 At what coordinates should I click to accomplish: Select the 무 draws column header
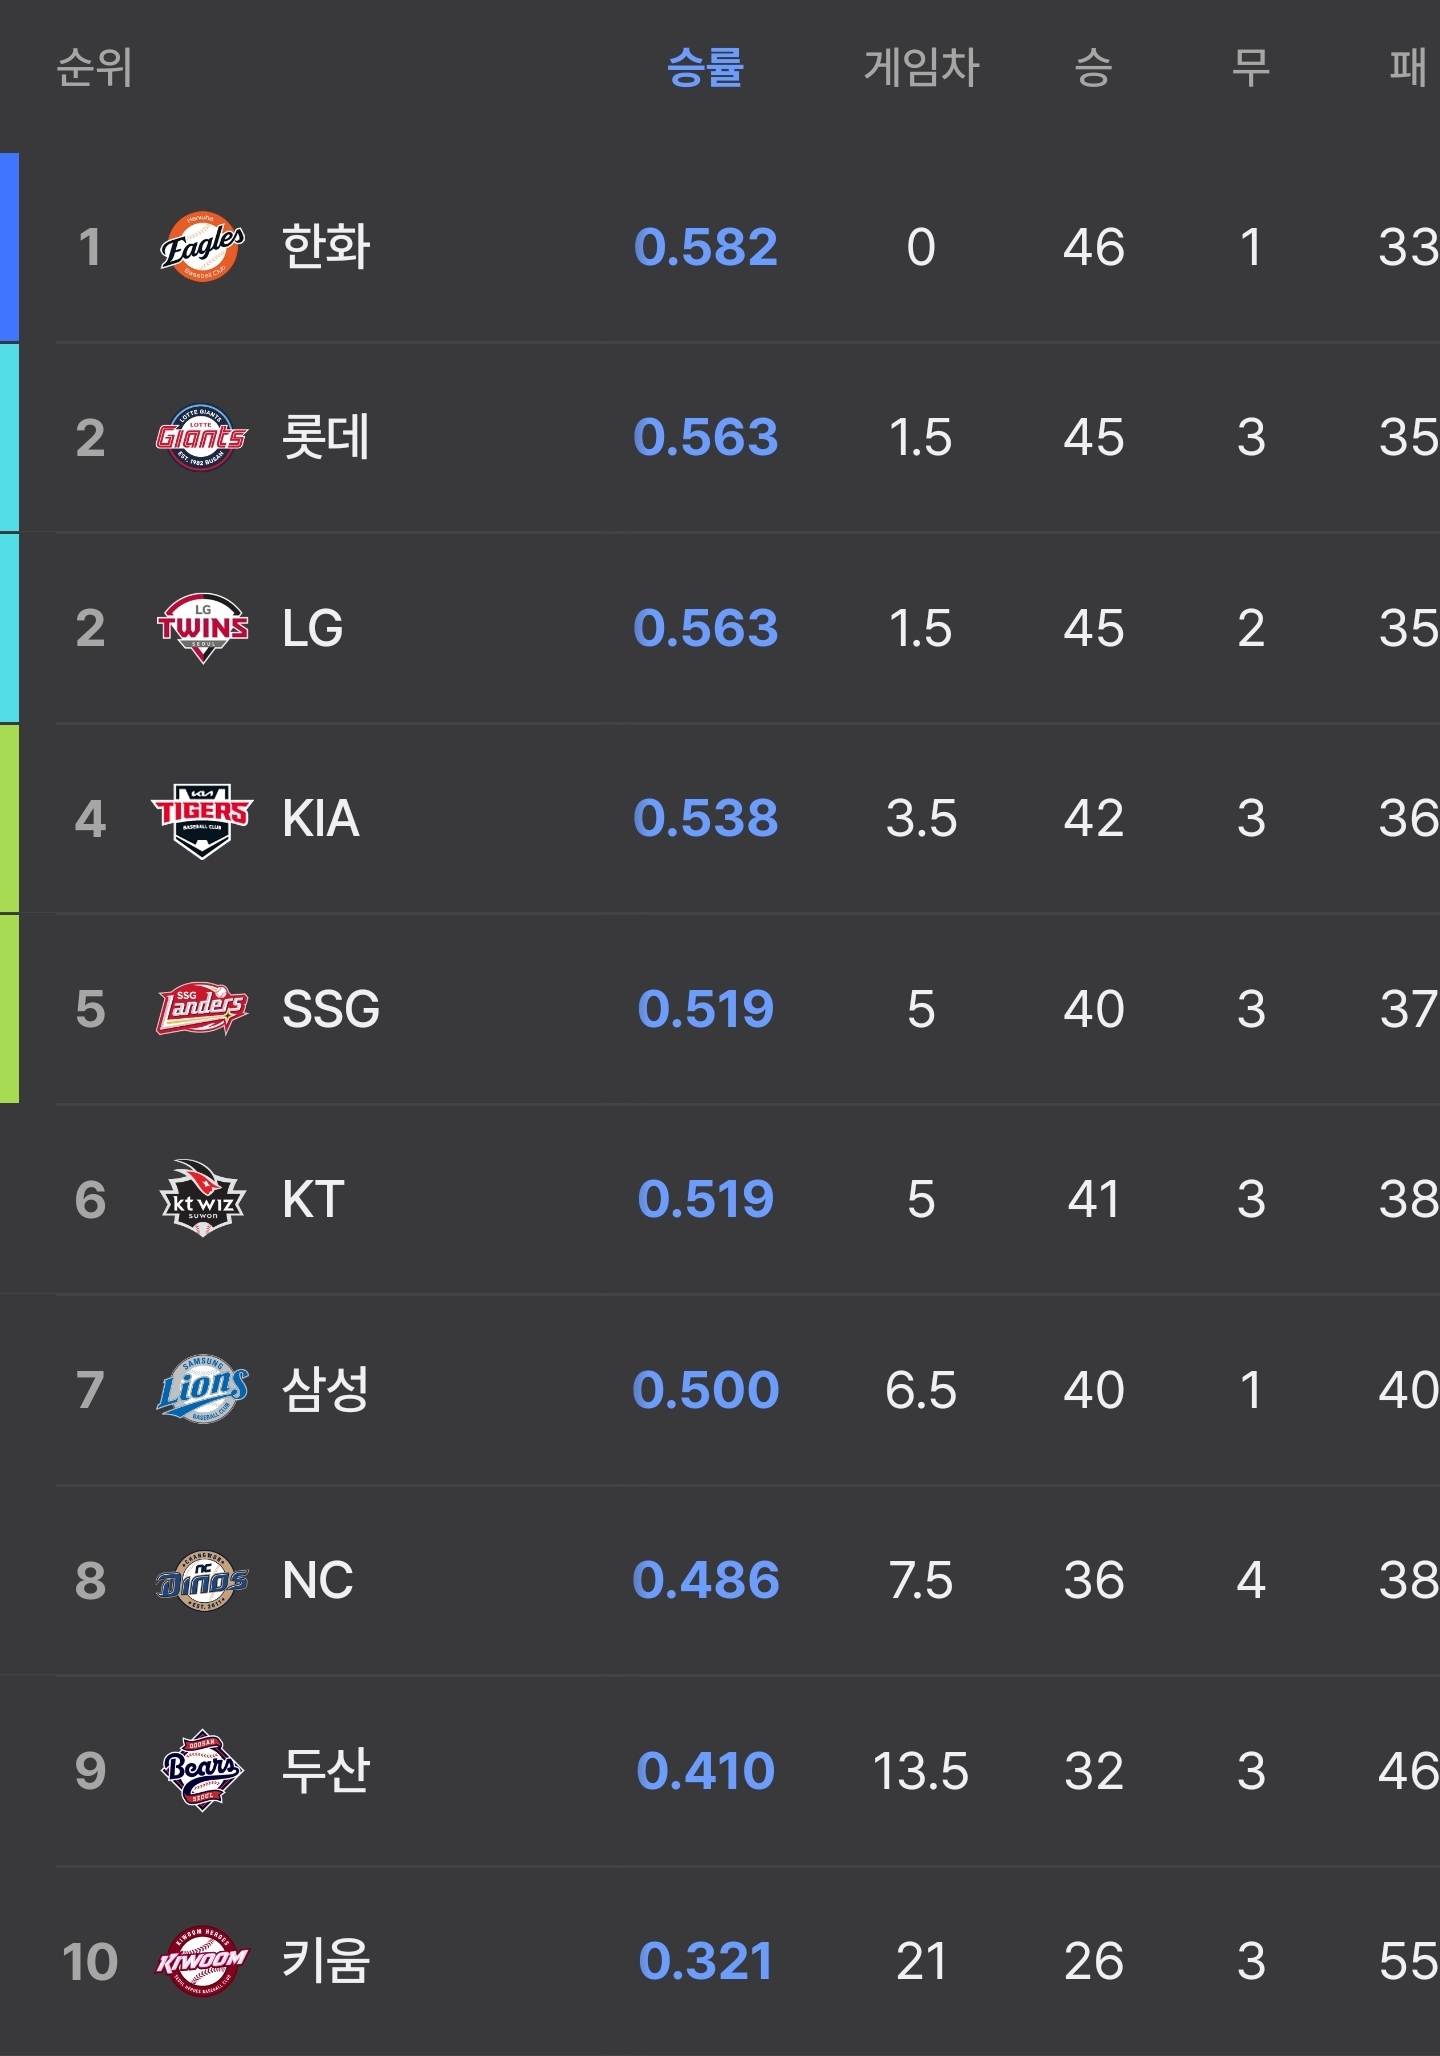click(1250, 68)
